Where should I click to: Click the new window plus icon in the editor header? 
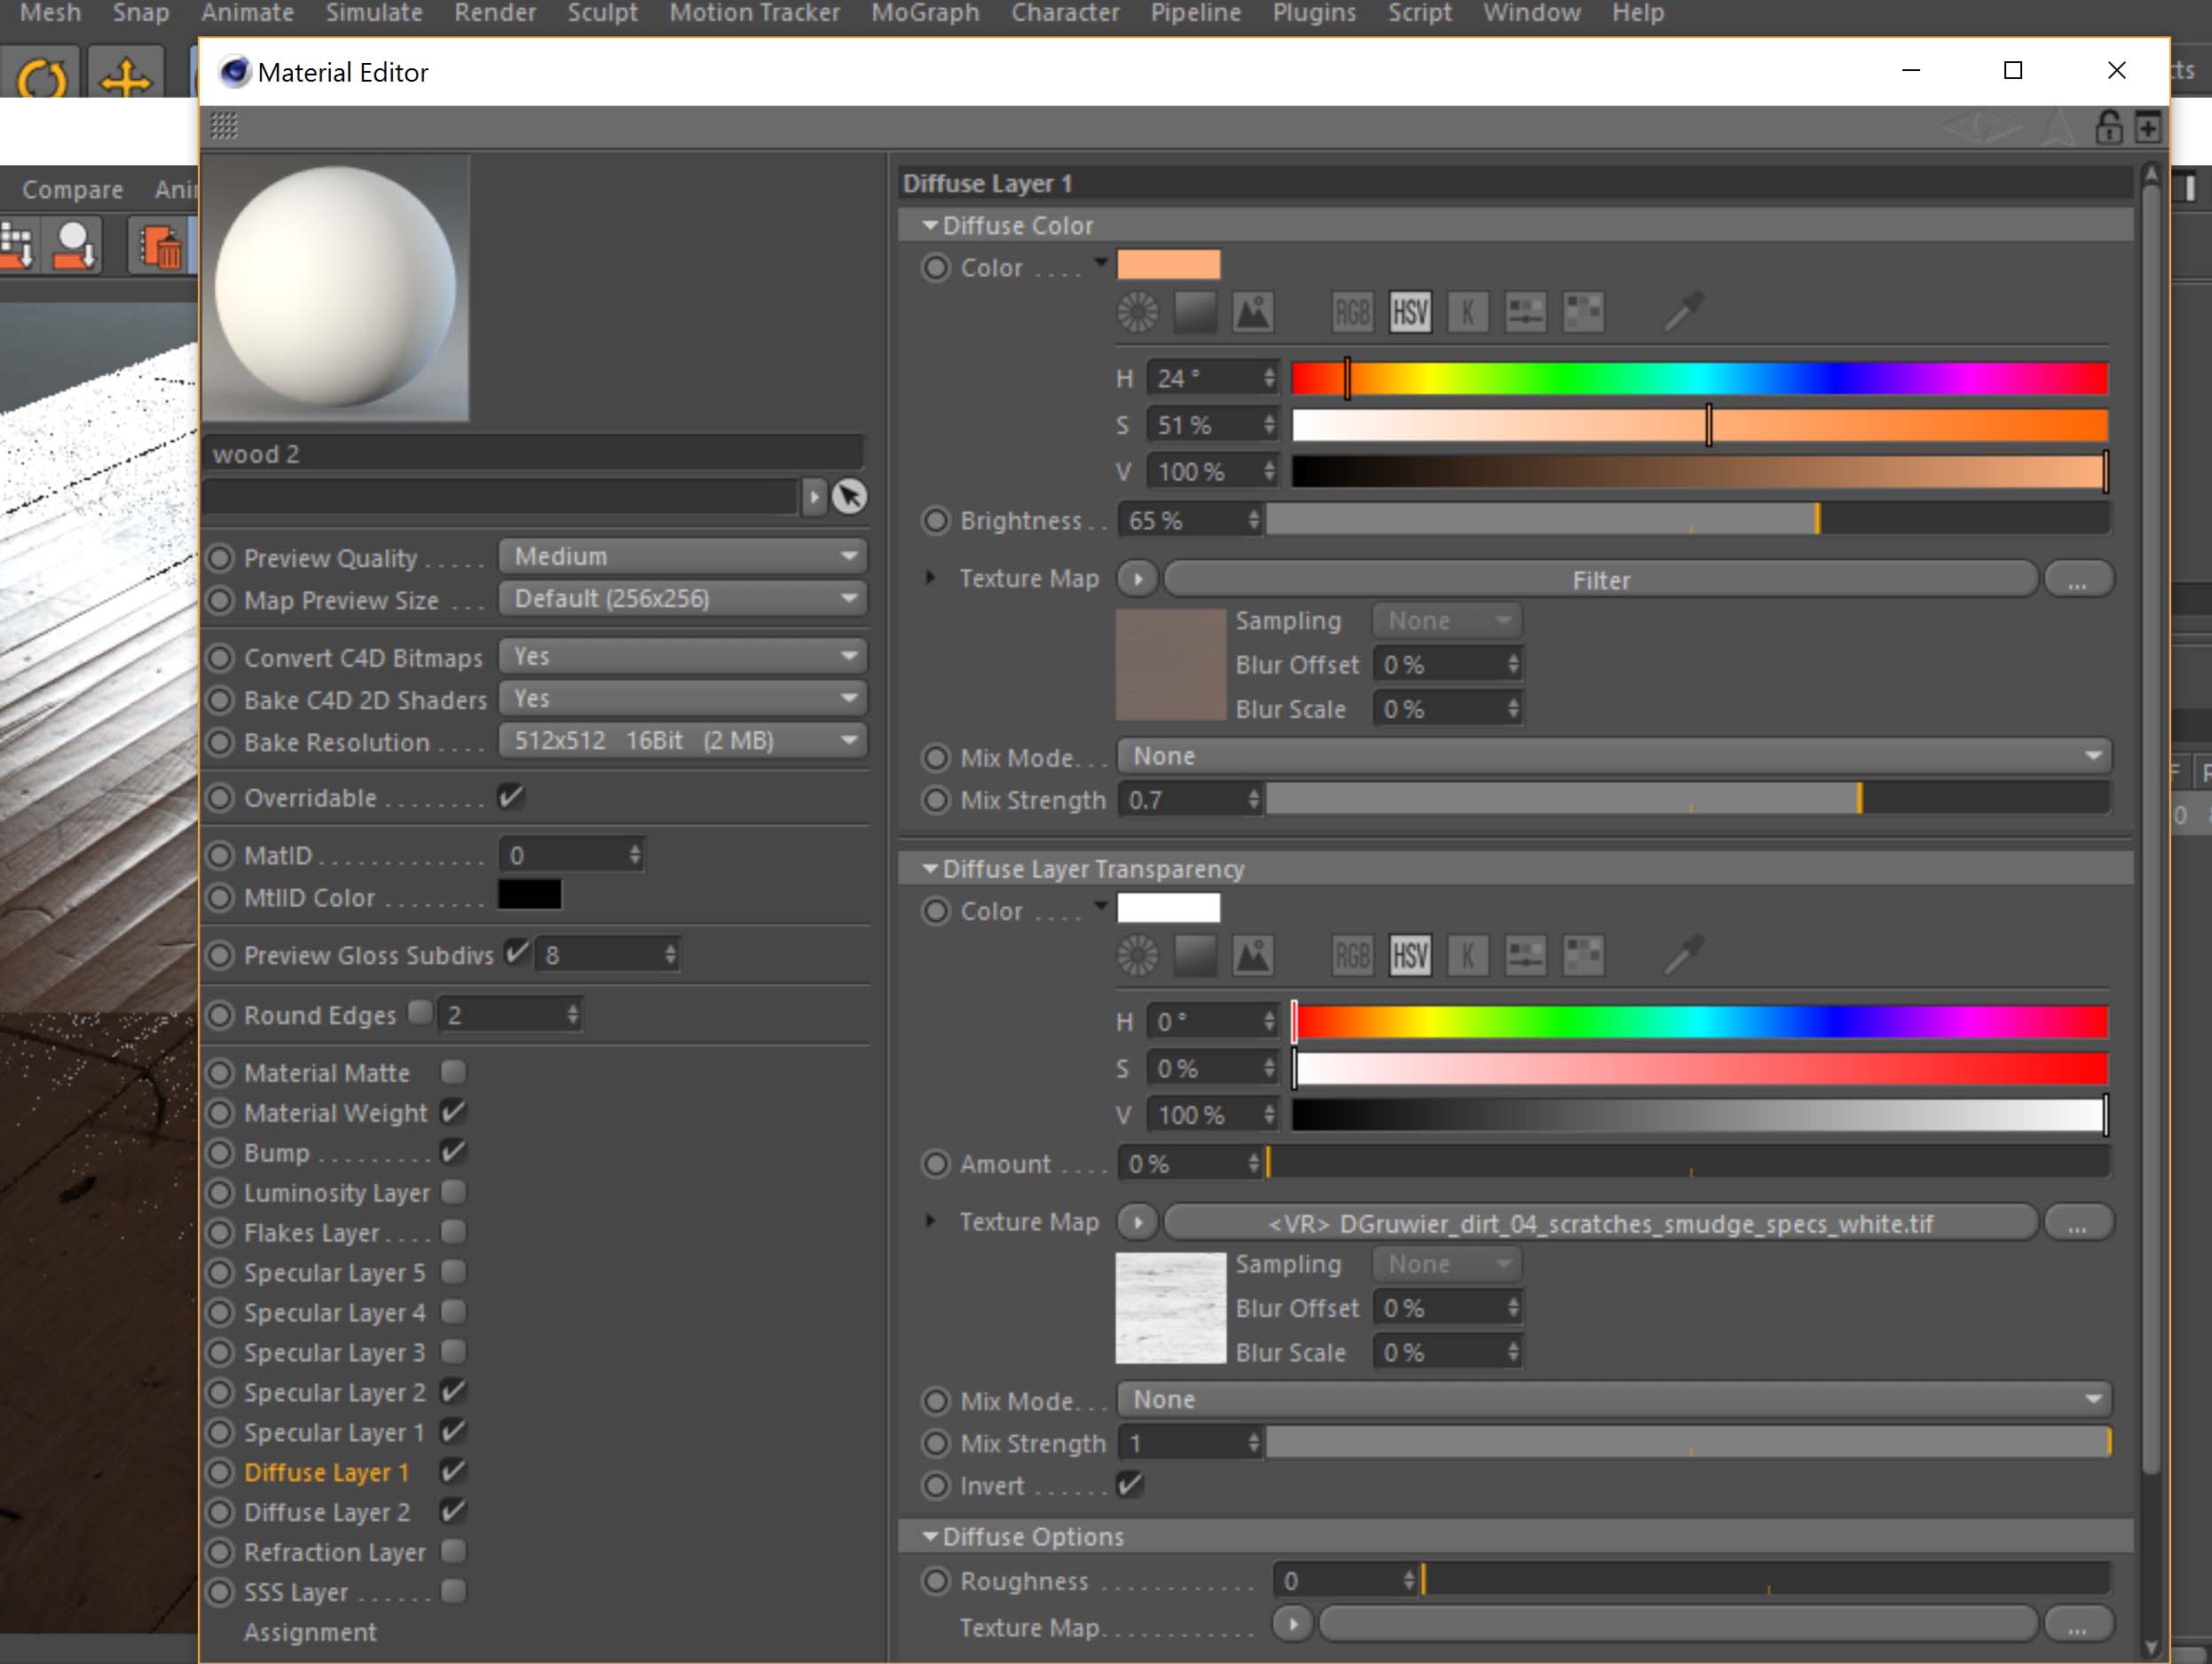click(2147, 127)
